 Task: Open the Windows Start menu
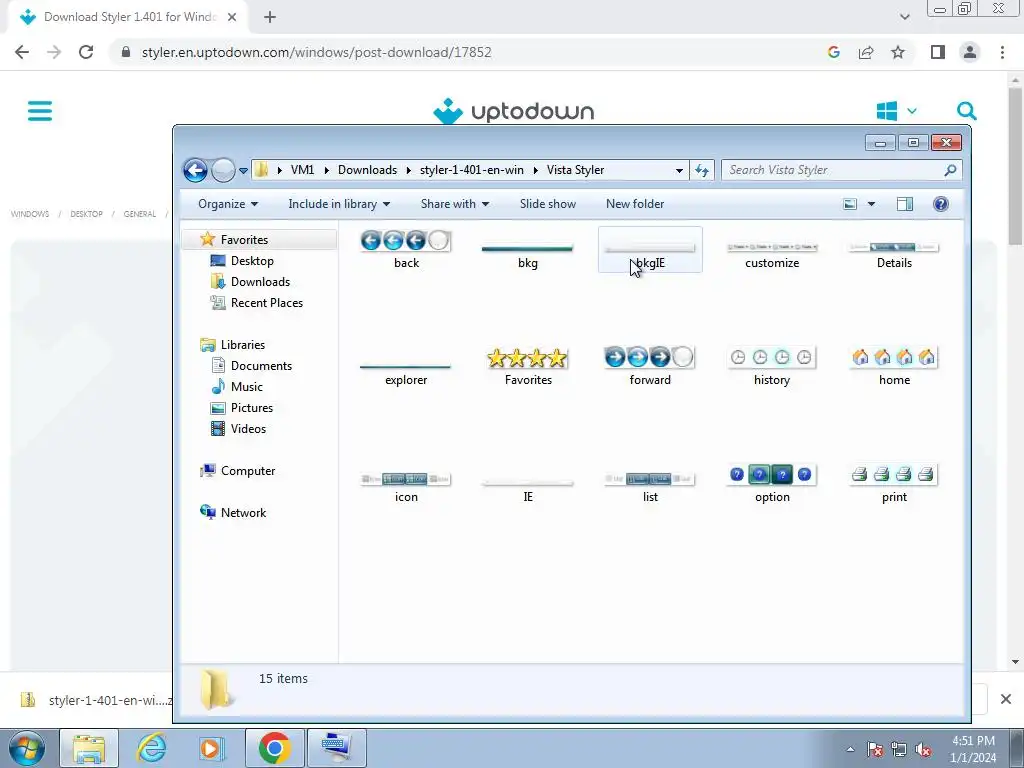click(x=26, y=748)
